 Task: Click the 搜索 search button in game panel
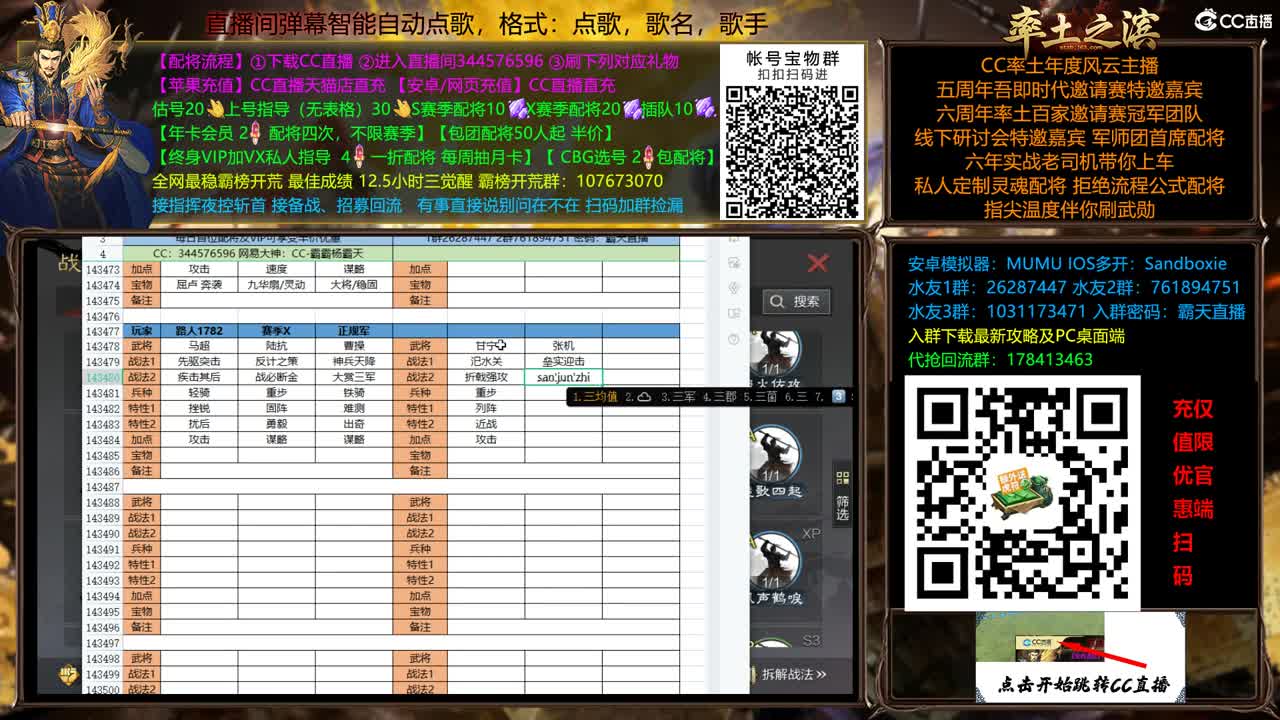pos(795,301)
